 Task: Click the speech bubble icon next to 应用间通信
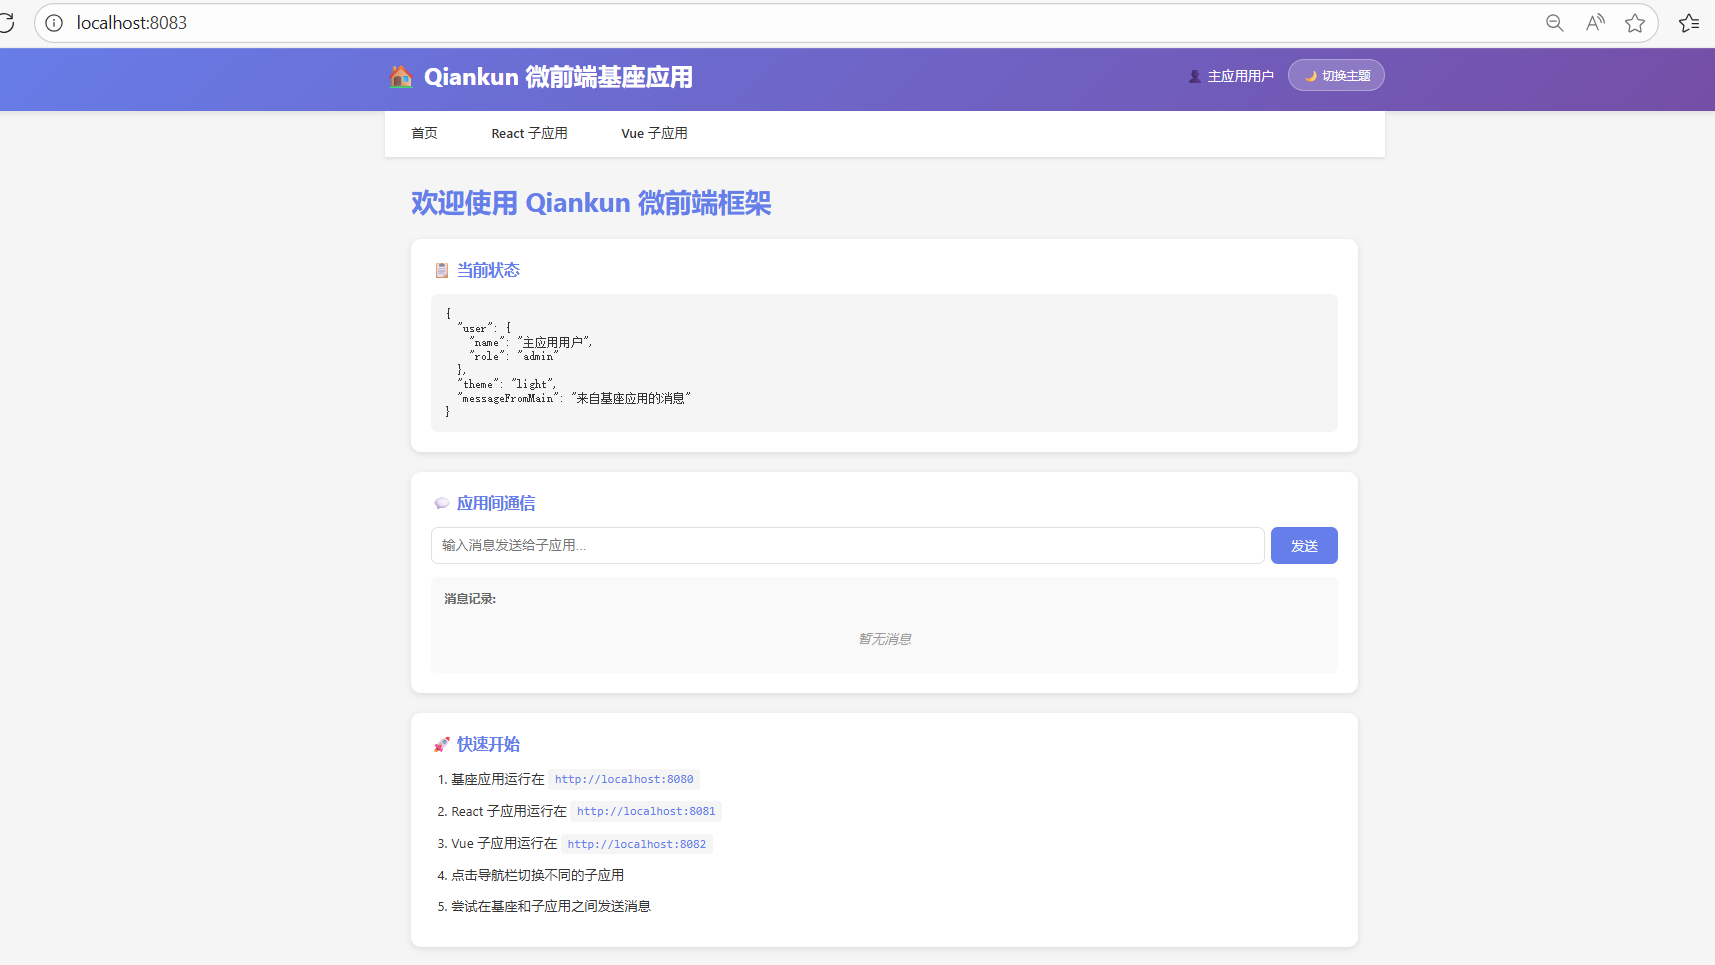[x=442, y=503]
